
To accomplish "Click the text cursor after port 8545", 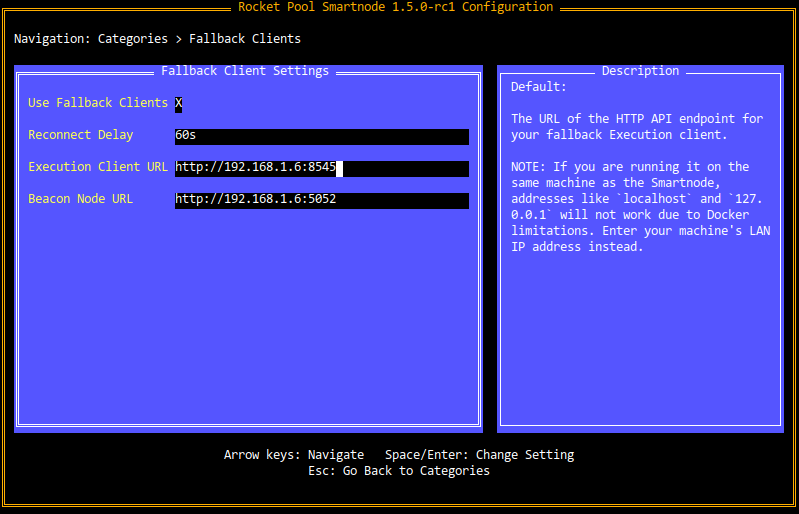I will (339, 168).
